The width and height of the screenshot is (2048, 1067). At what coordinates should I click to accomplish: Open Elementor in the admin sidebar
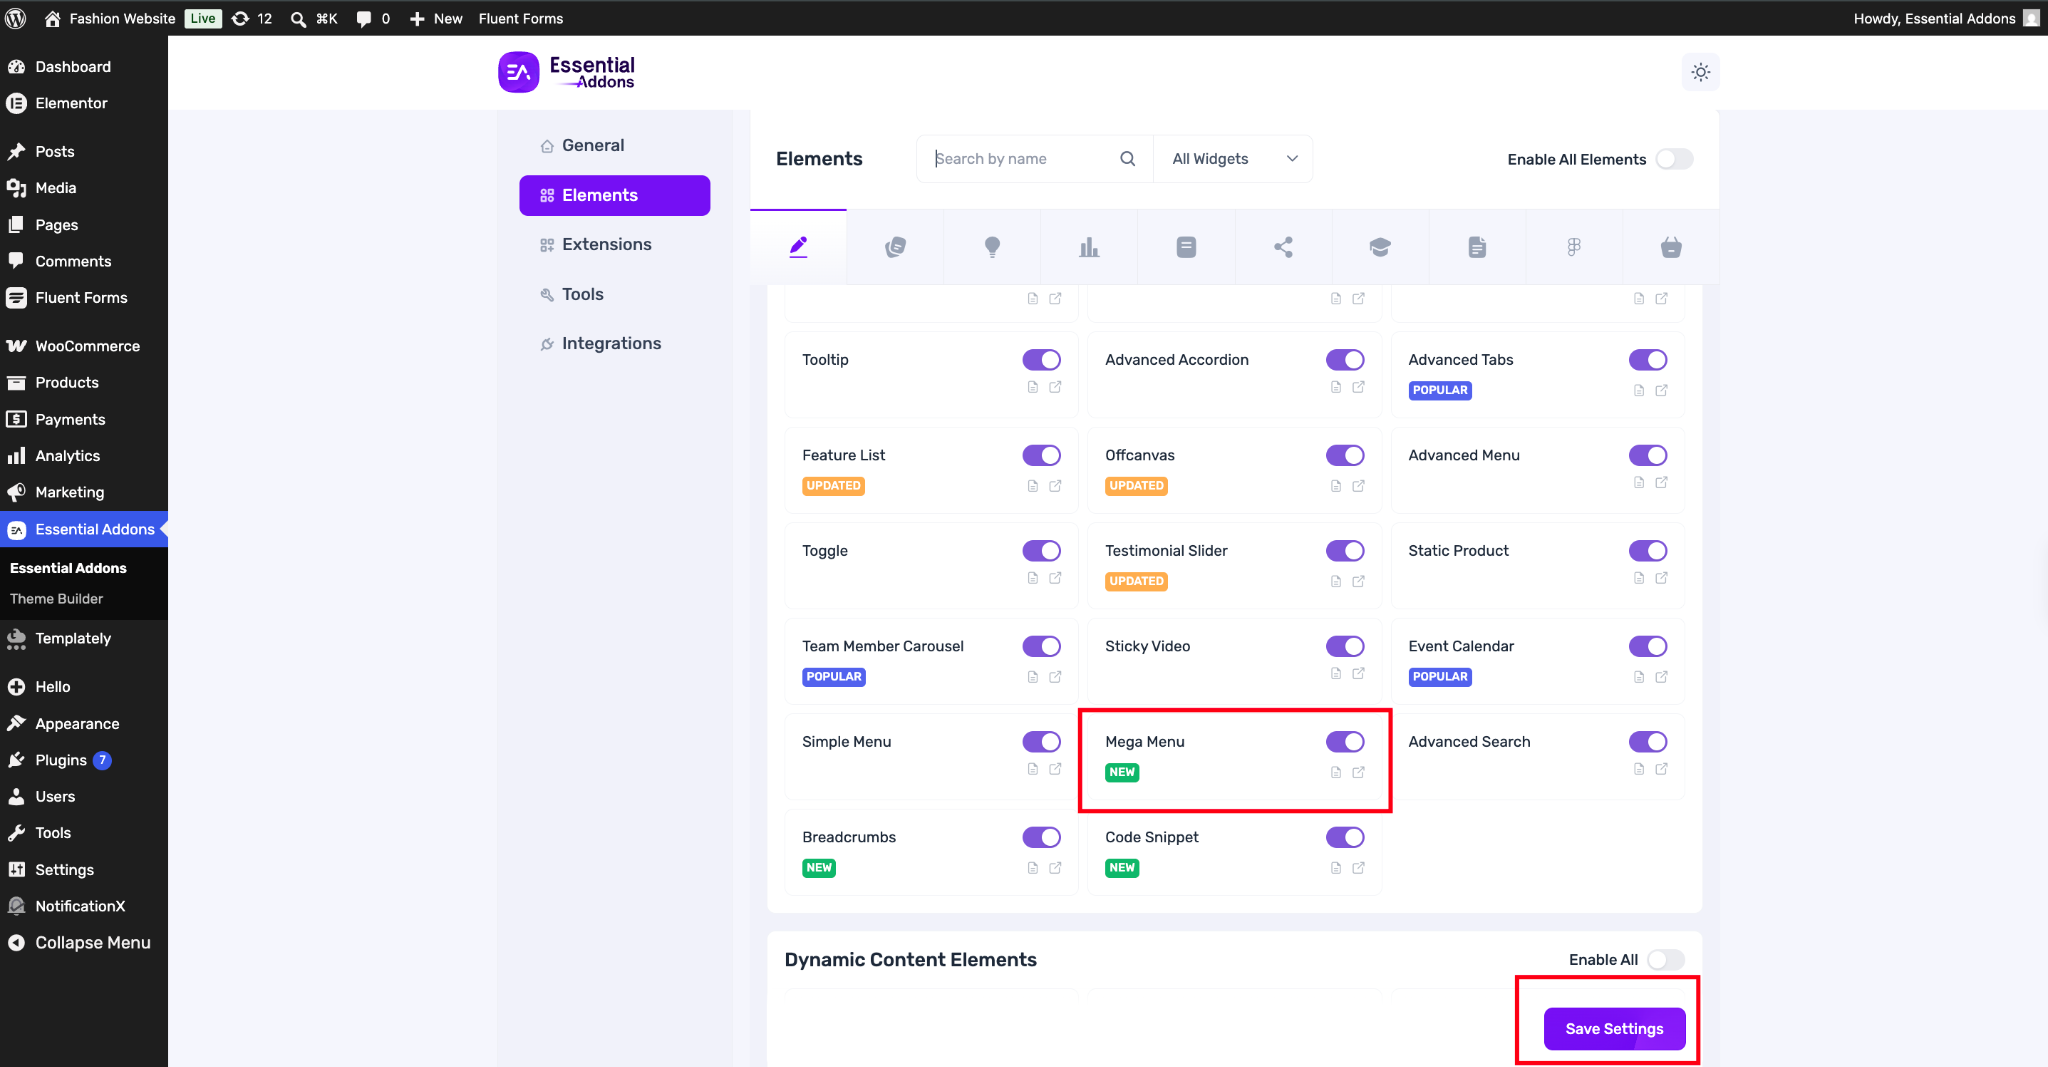84,103
